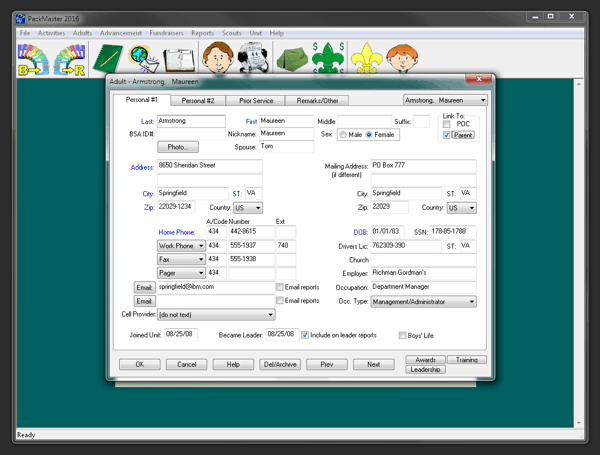Open the Armstrong, Maureen adult selector dropdown

pyautogui.click(x=445, y=100)
